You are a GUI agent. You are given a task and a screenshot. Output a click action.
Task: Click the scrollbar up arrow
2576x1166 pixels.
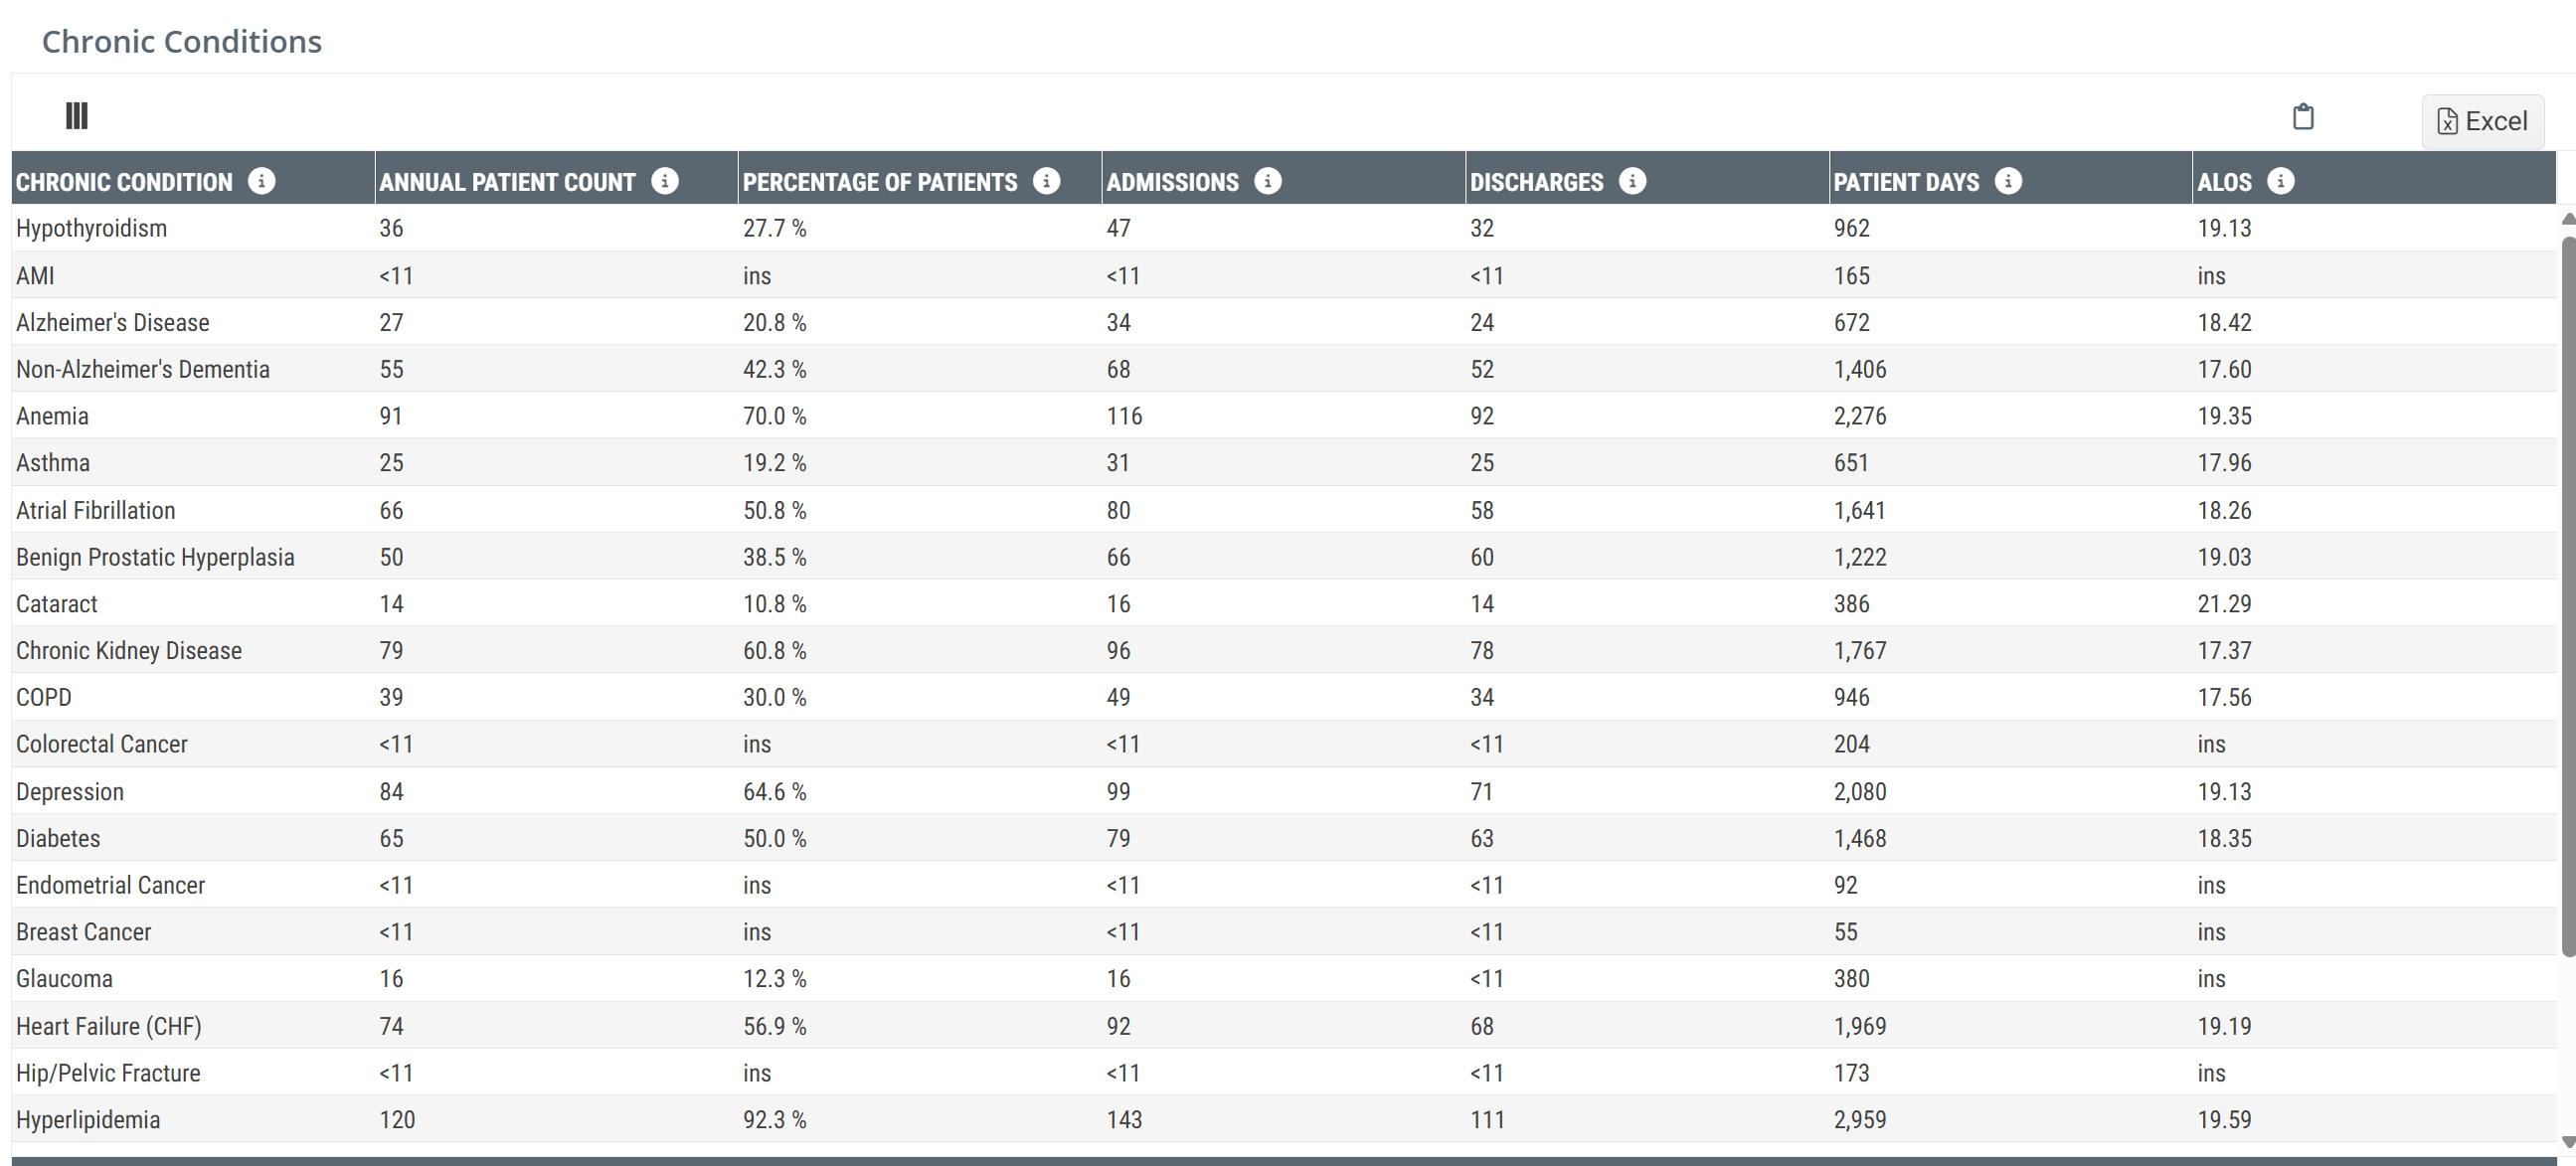pyautogui.click(x=2567, y=219)
